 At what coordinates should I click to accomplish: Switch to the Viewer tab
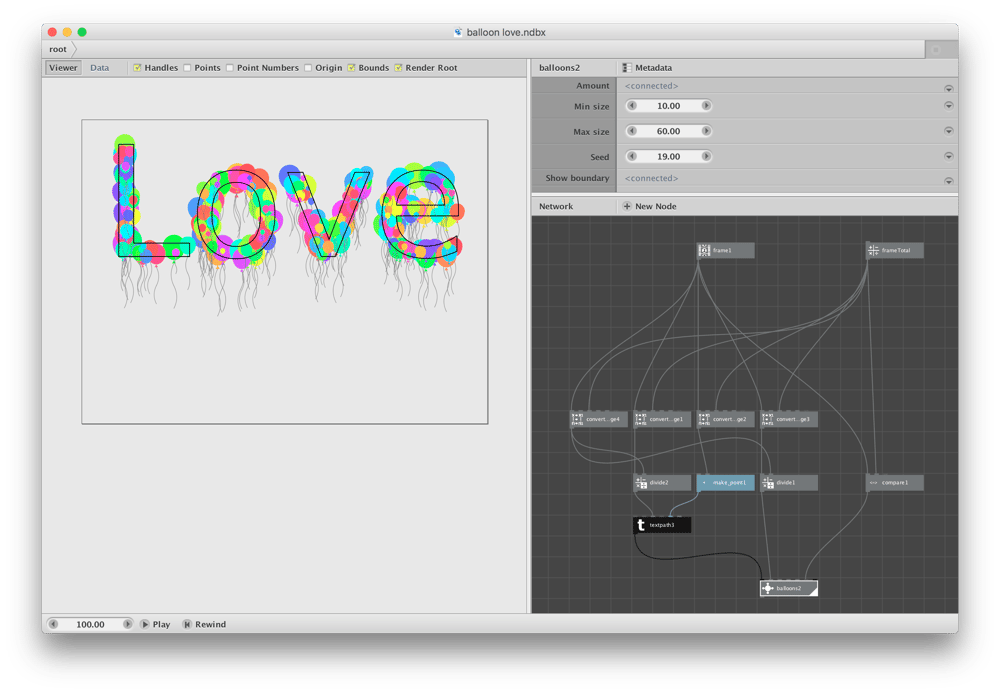[63, 68]
